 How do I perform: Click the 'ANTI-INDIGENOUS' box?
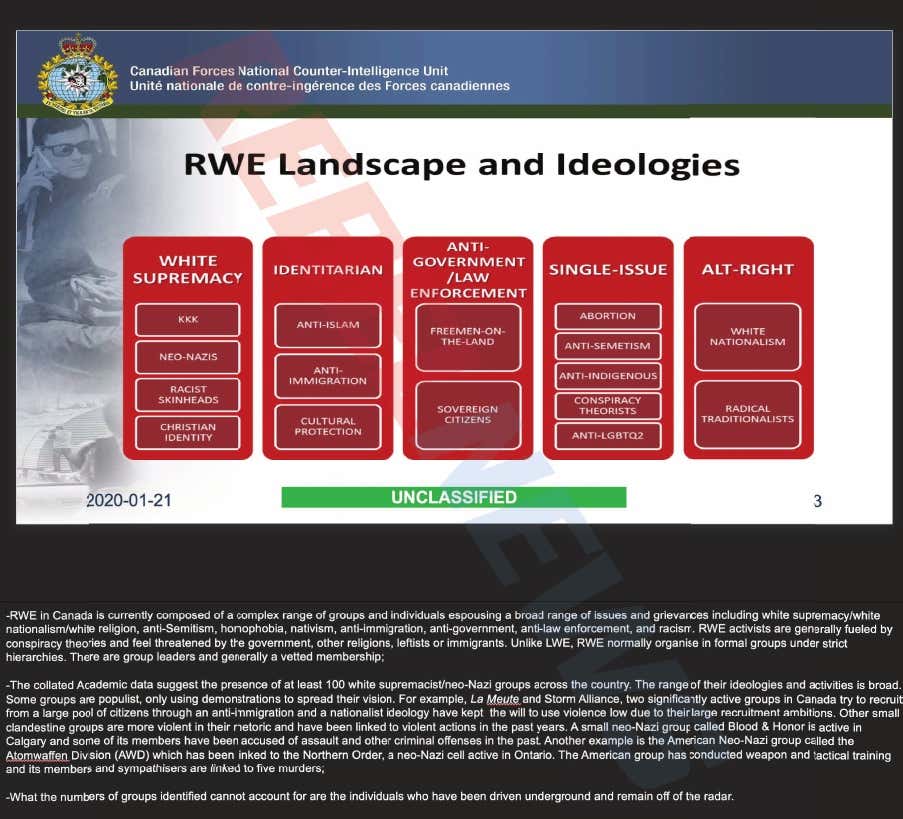[x=608, y=376]
